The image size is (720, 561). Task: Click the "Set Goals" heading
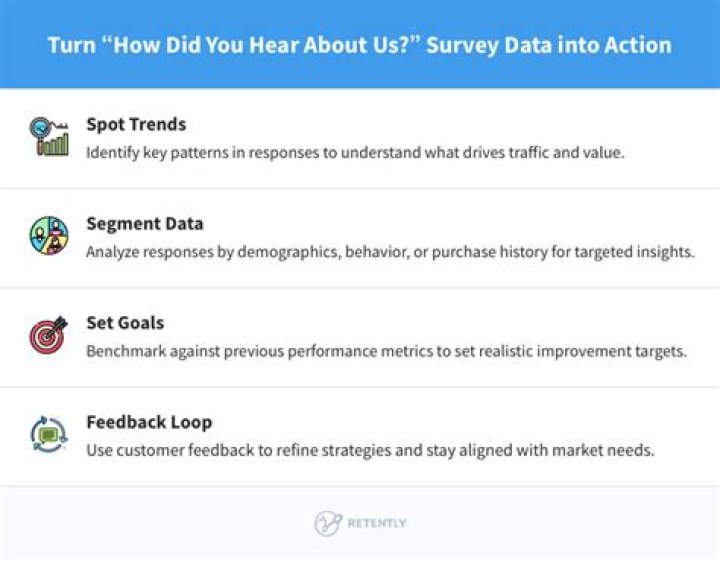click(x=125, y=323)
